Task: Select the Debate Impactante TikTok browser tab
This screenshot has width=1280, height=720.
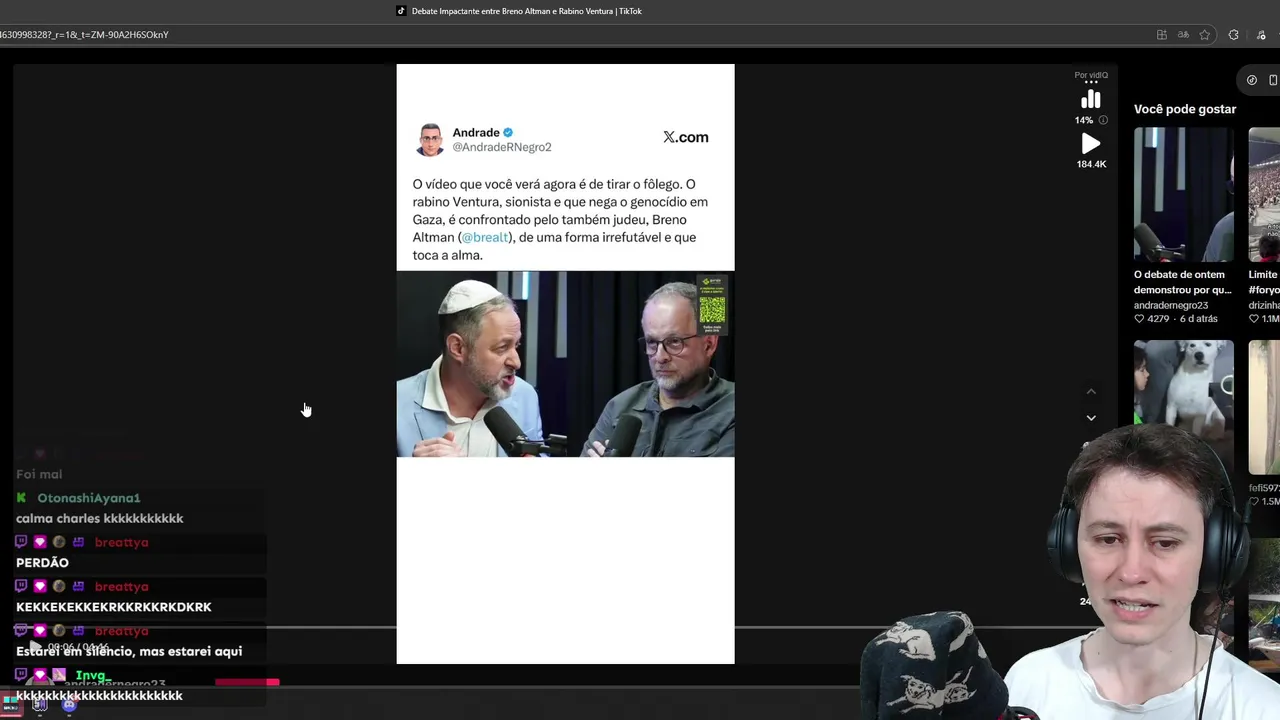Action: tap(520, 11)
